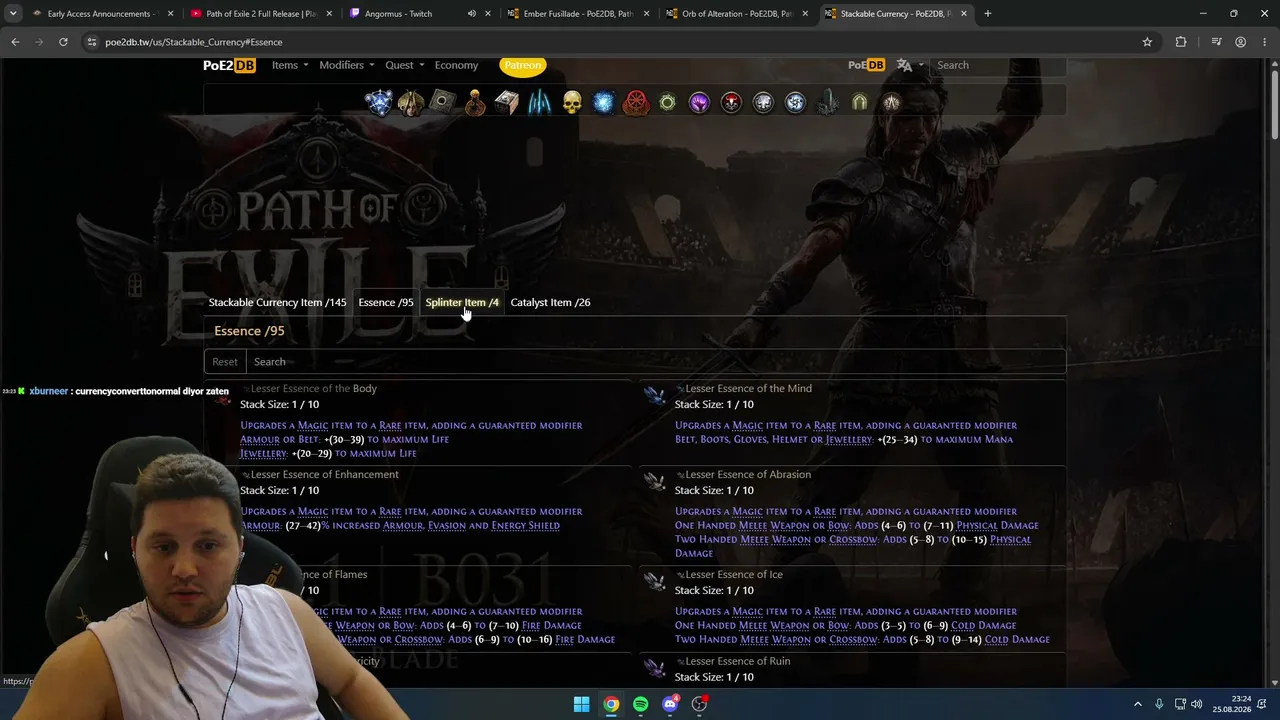The width and height of the screenshot is (1280, 720).
Task: Click the essence list Search filter field
Action: tap(656, 362)
